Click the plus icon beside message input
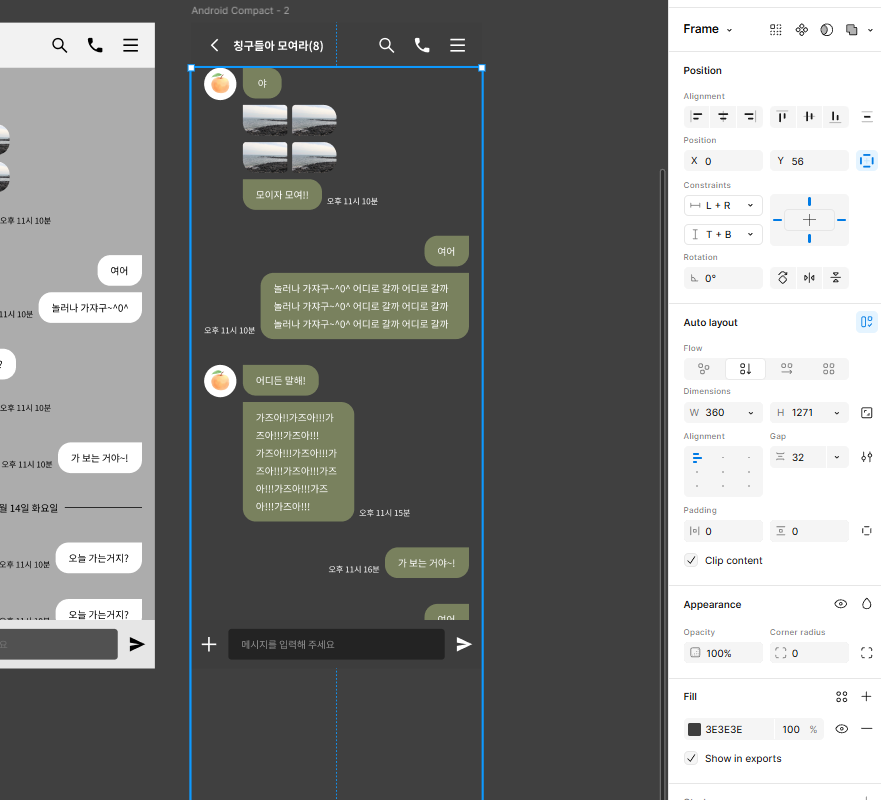 point(209,644)
